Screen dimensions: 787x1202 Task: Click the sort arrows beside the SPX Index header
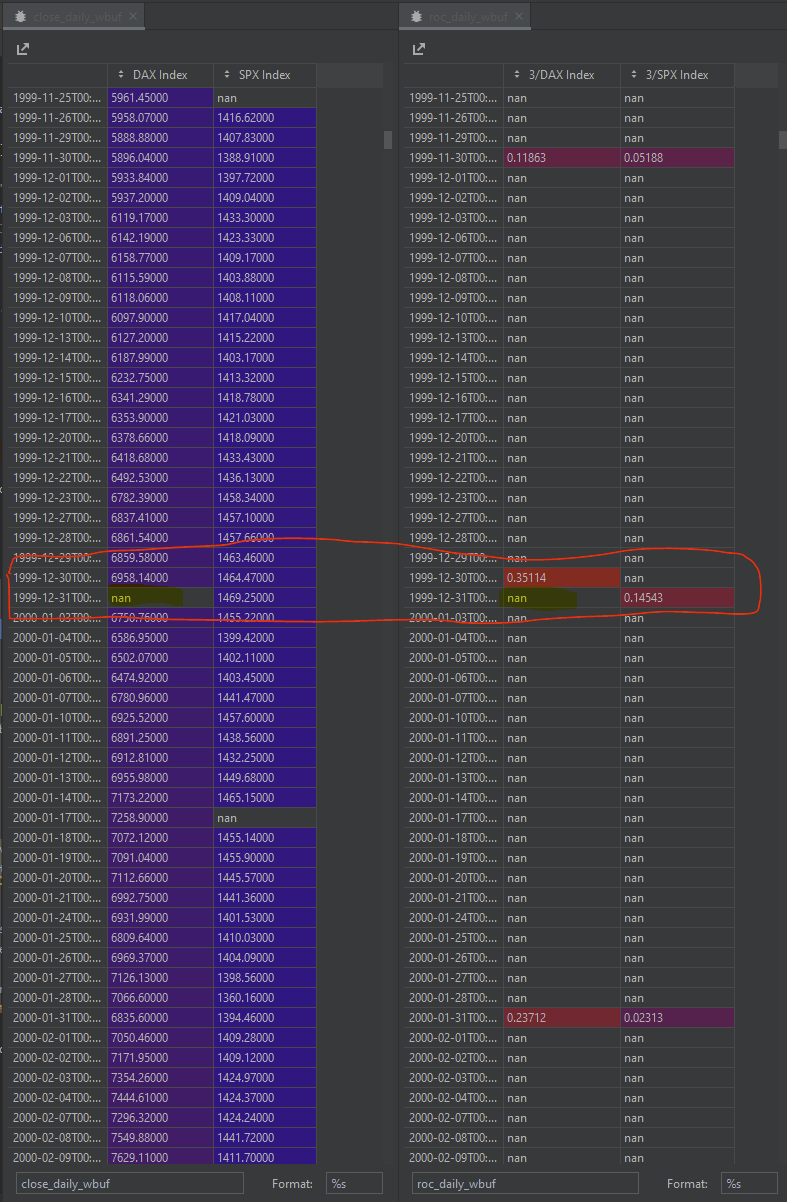[x=228, y=75]
